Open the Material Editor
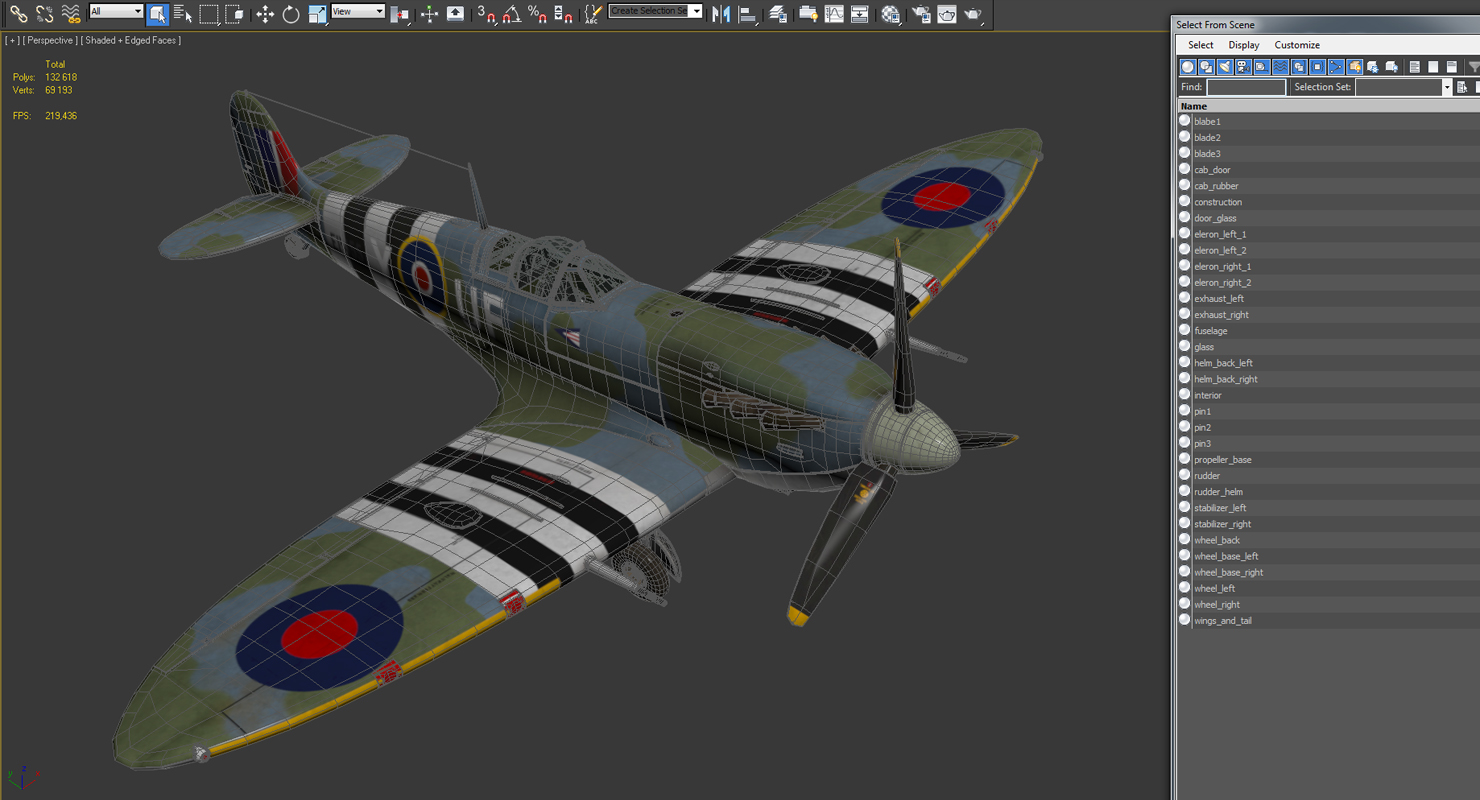This screenshot has width=1480, height=800. 890,14
